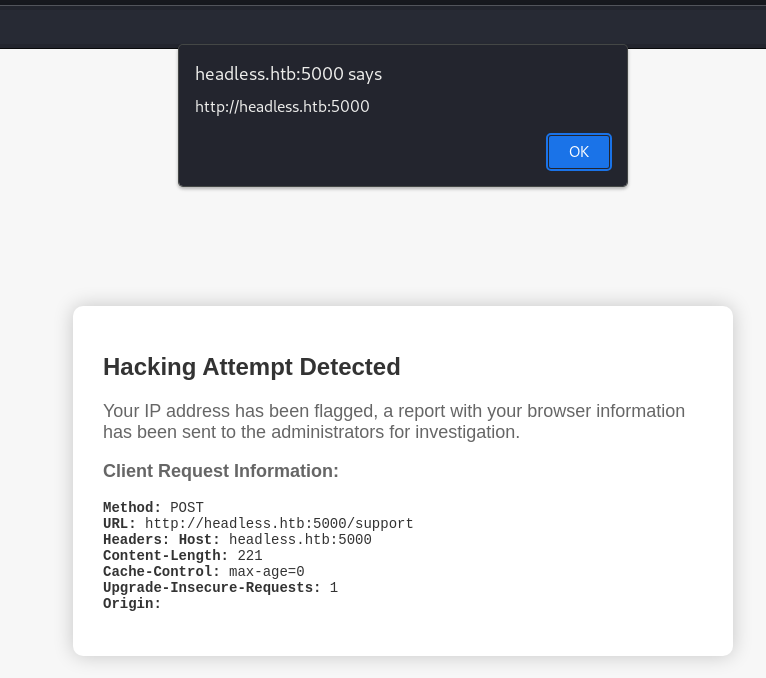Screen dimensions: 766x678
Task: Click the bold "Upgrade-Insecure-Requests:" label
Action: click(211, 588)
